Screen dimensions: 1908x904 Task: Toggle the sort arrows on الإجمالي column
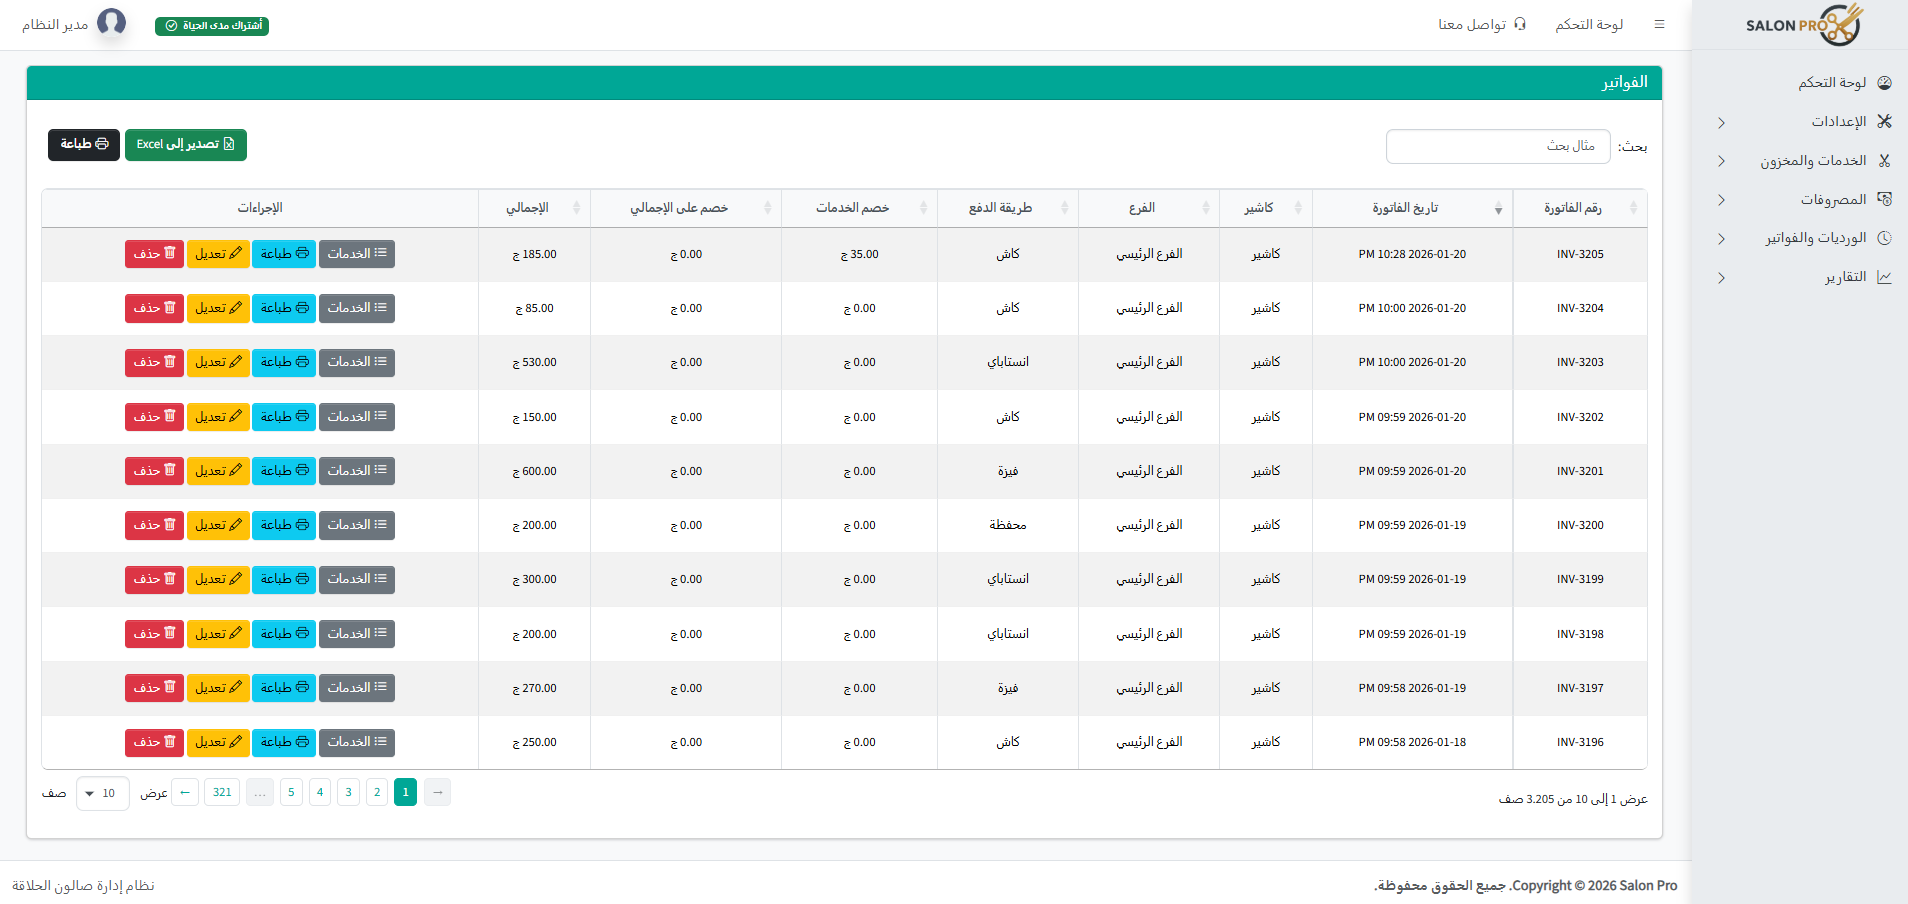coord(577,207)
